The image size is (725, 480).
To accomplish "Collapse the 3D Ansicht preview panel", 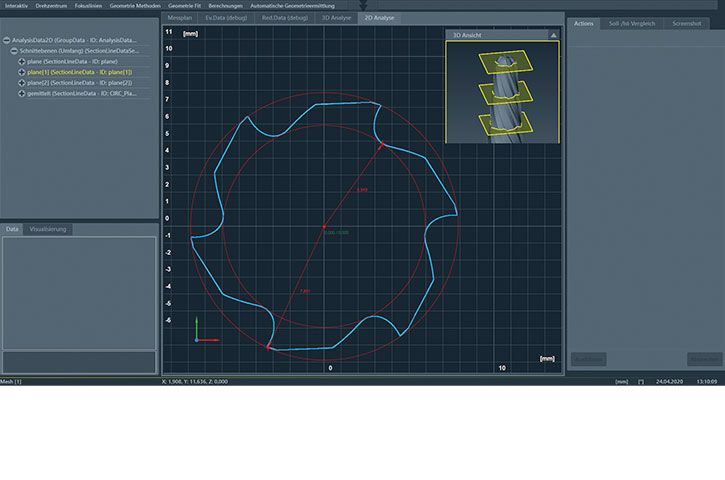I will pyautogui.click(x=553, y=35).
